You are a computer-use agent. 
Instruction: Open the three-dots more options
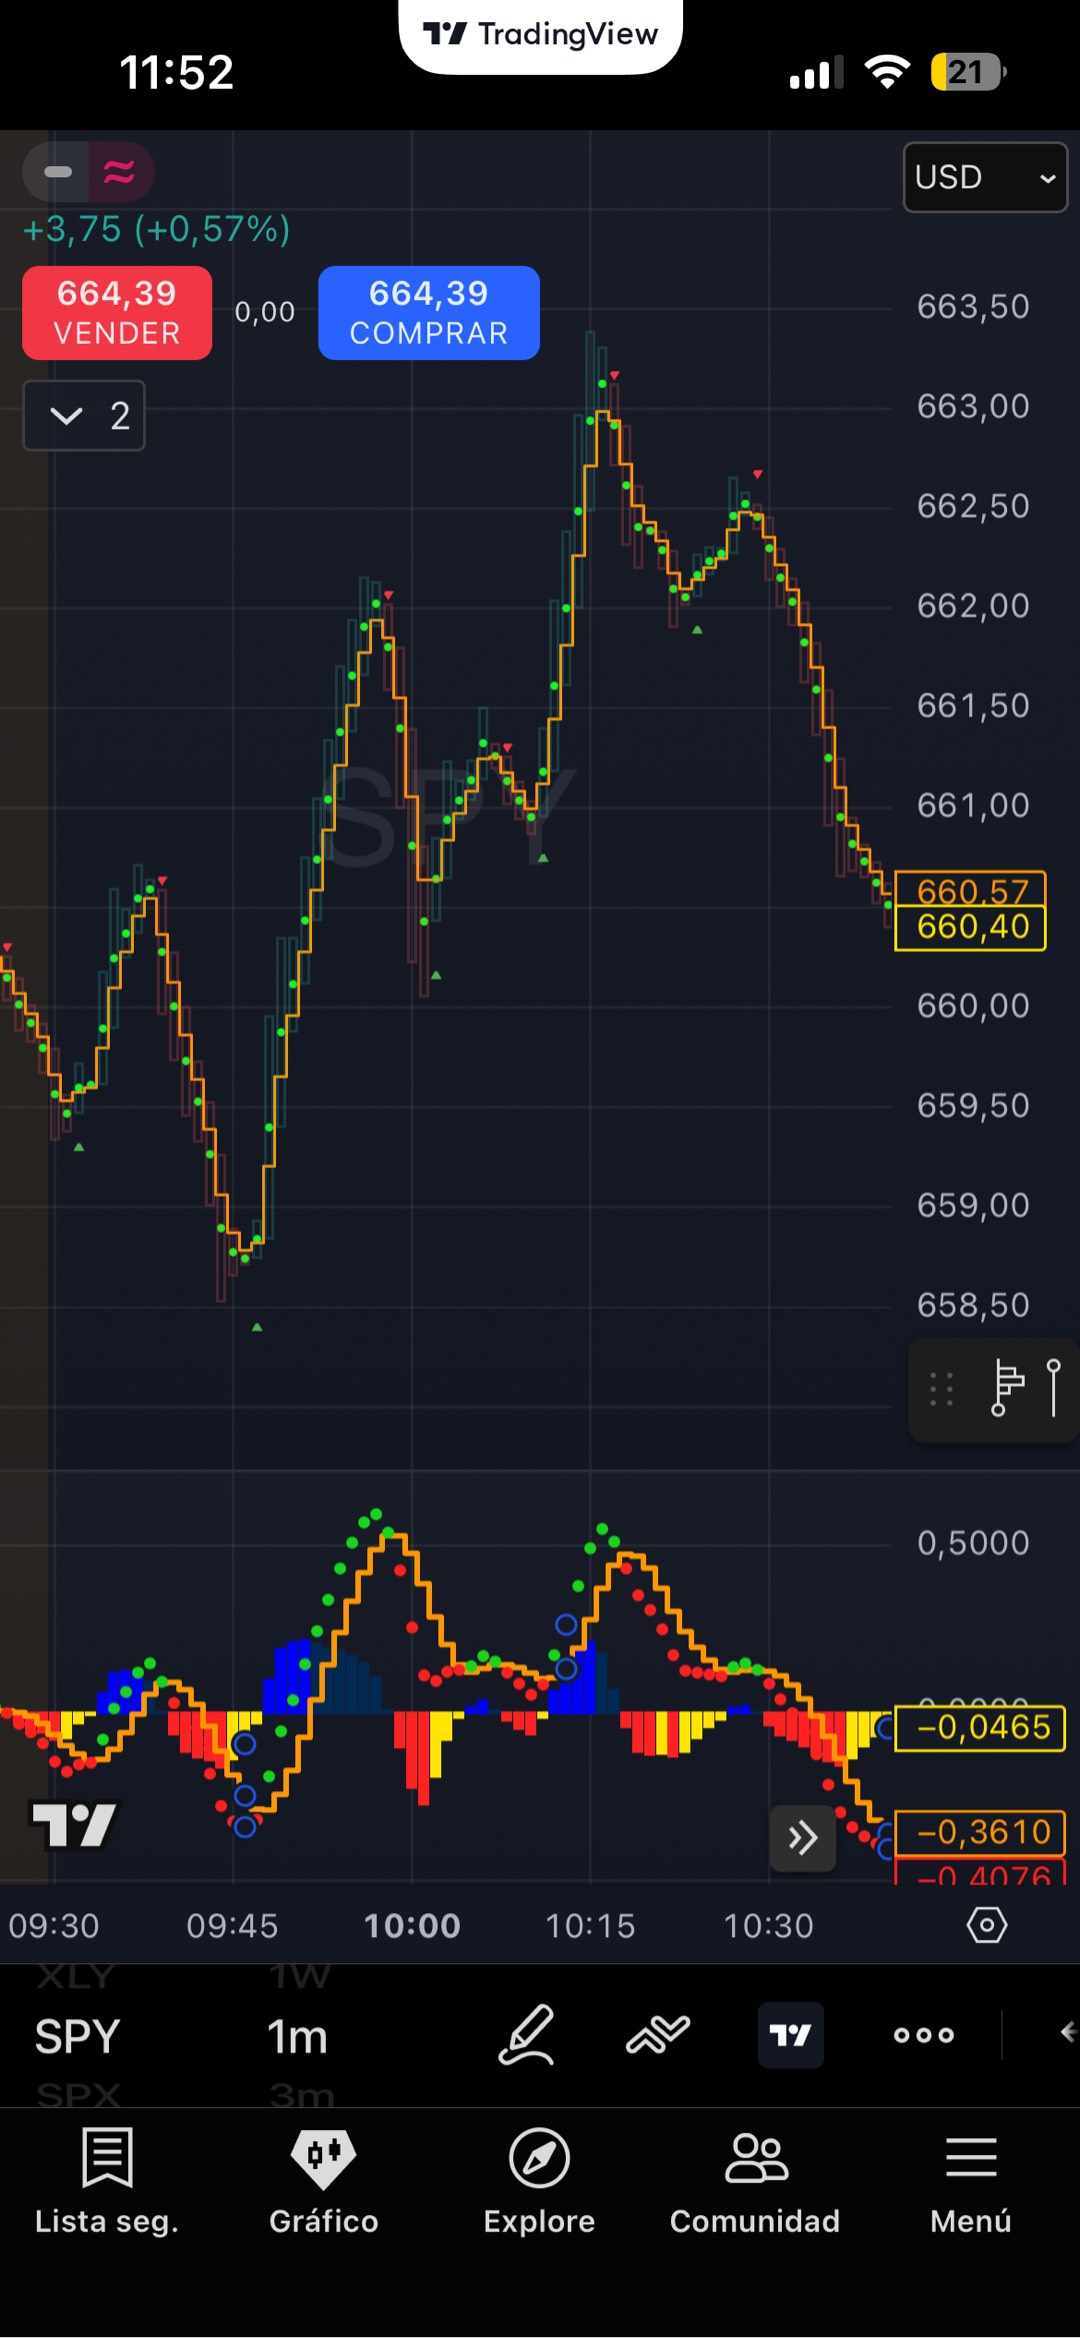coord(923,2034)
